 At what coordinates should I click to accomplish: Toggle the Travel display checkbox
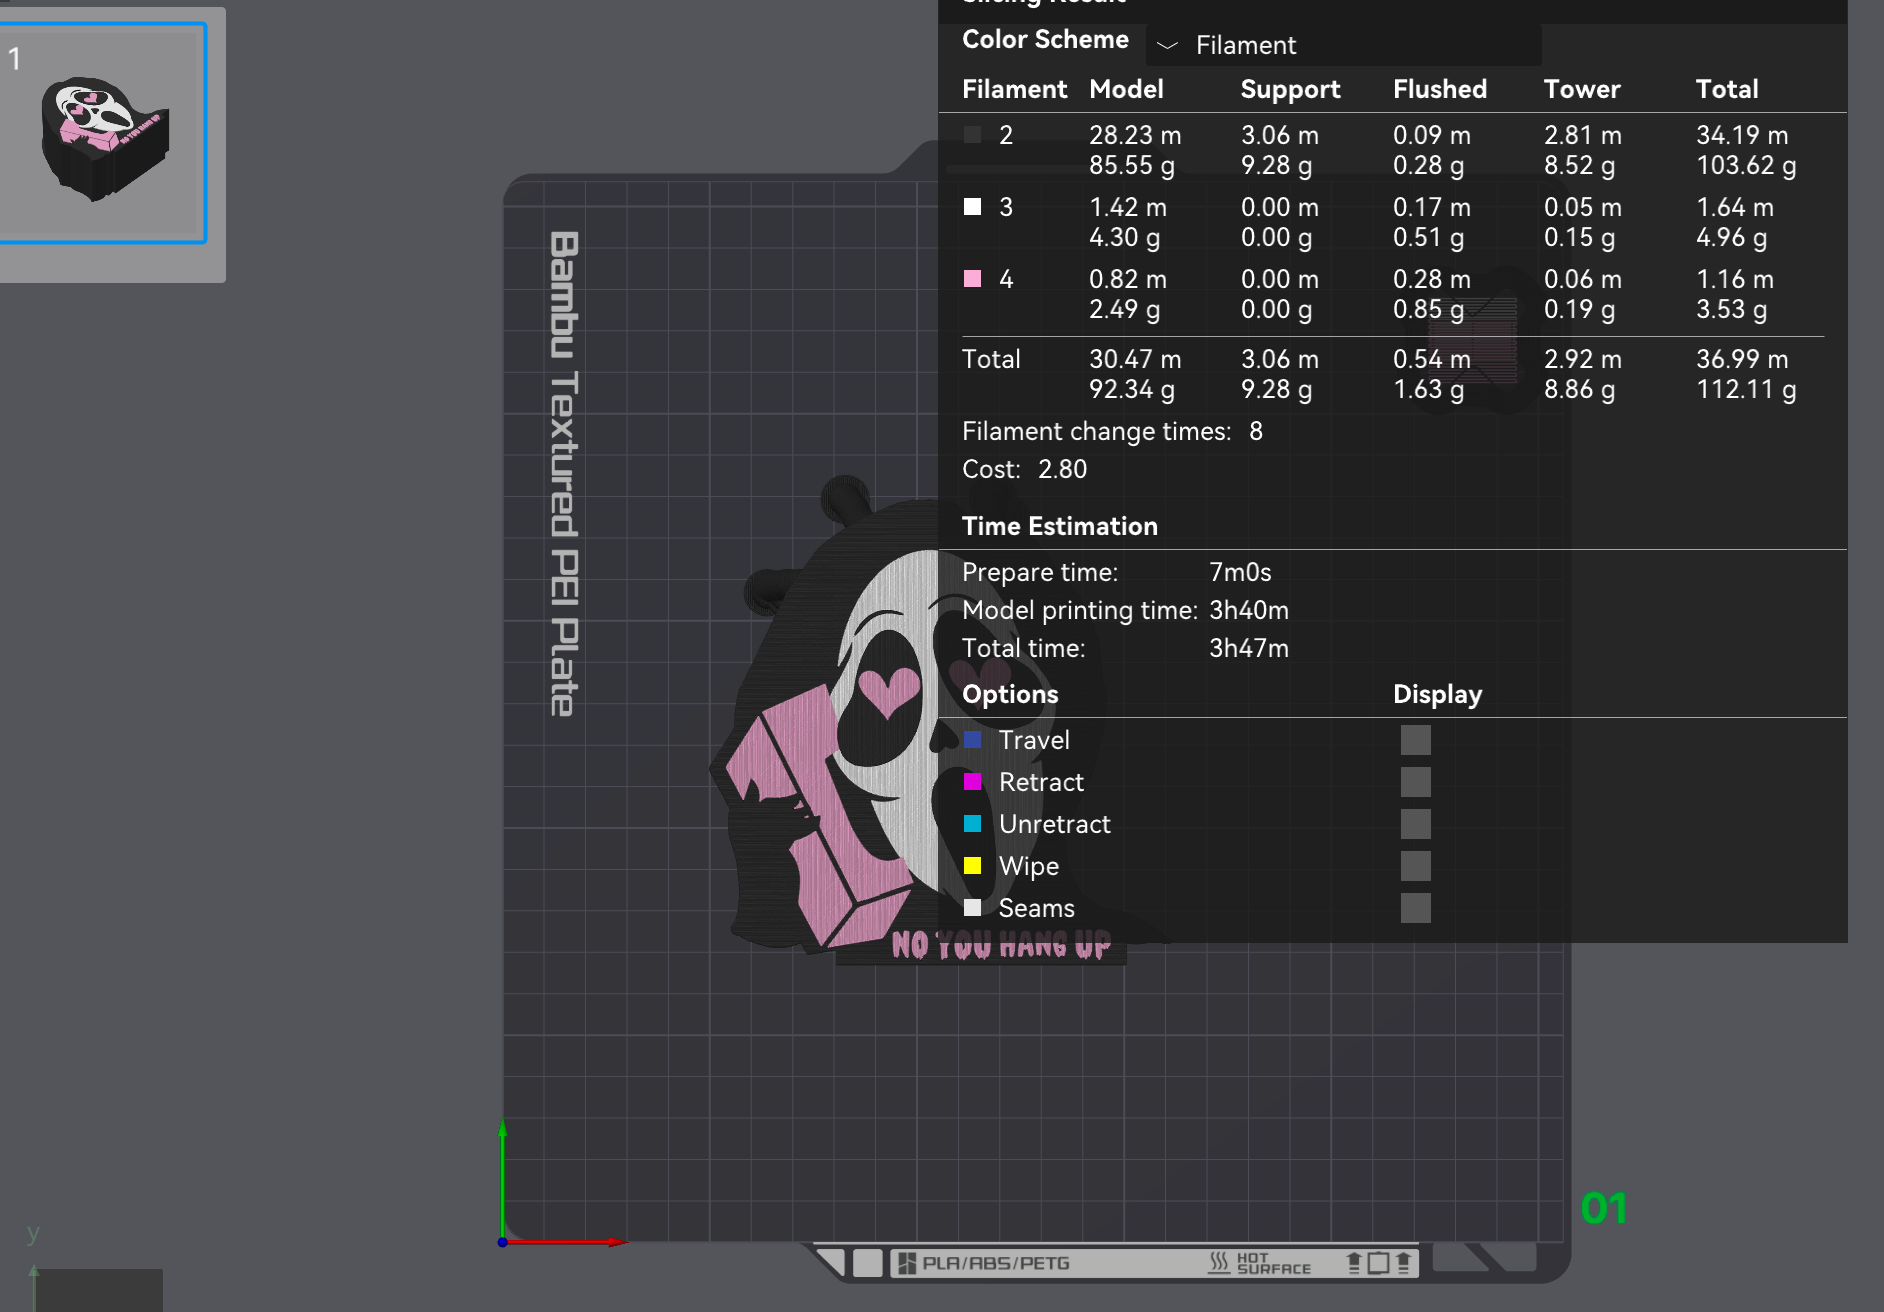[x=1415, y=740]
